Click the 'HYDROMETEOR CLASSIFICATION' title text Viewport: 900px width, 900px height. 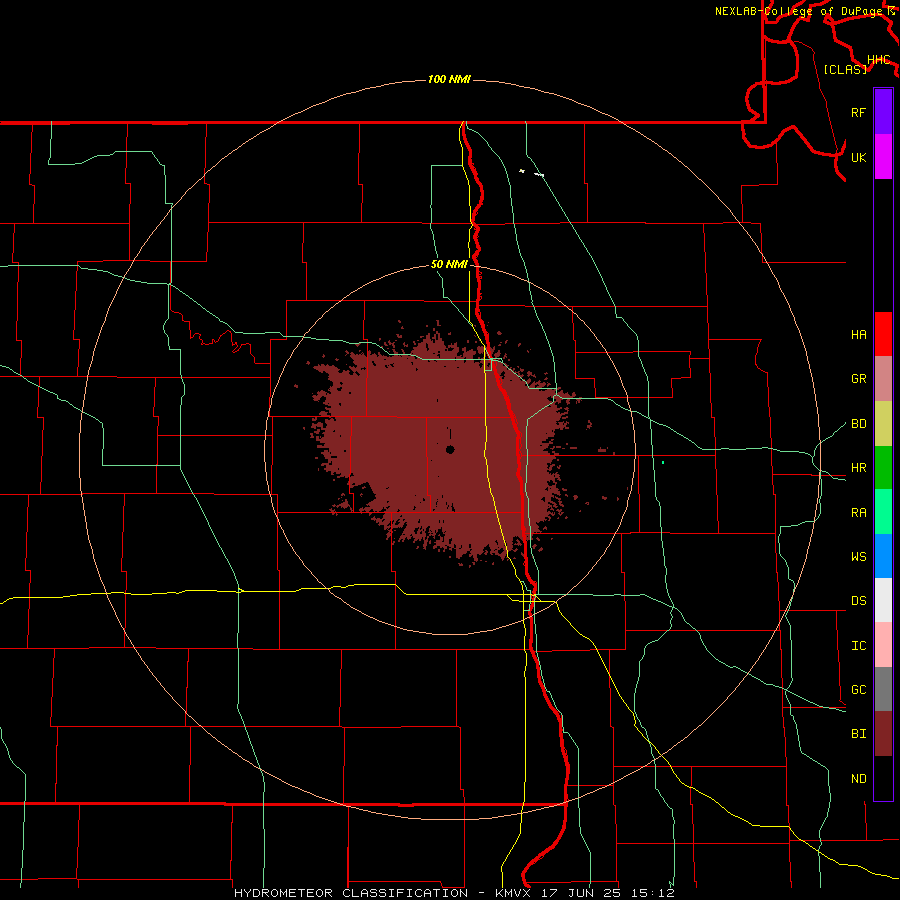pyautogui.click(x=351, y=893)
